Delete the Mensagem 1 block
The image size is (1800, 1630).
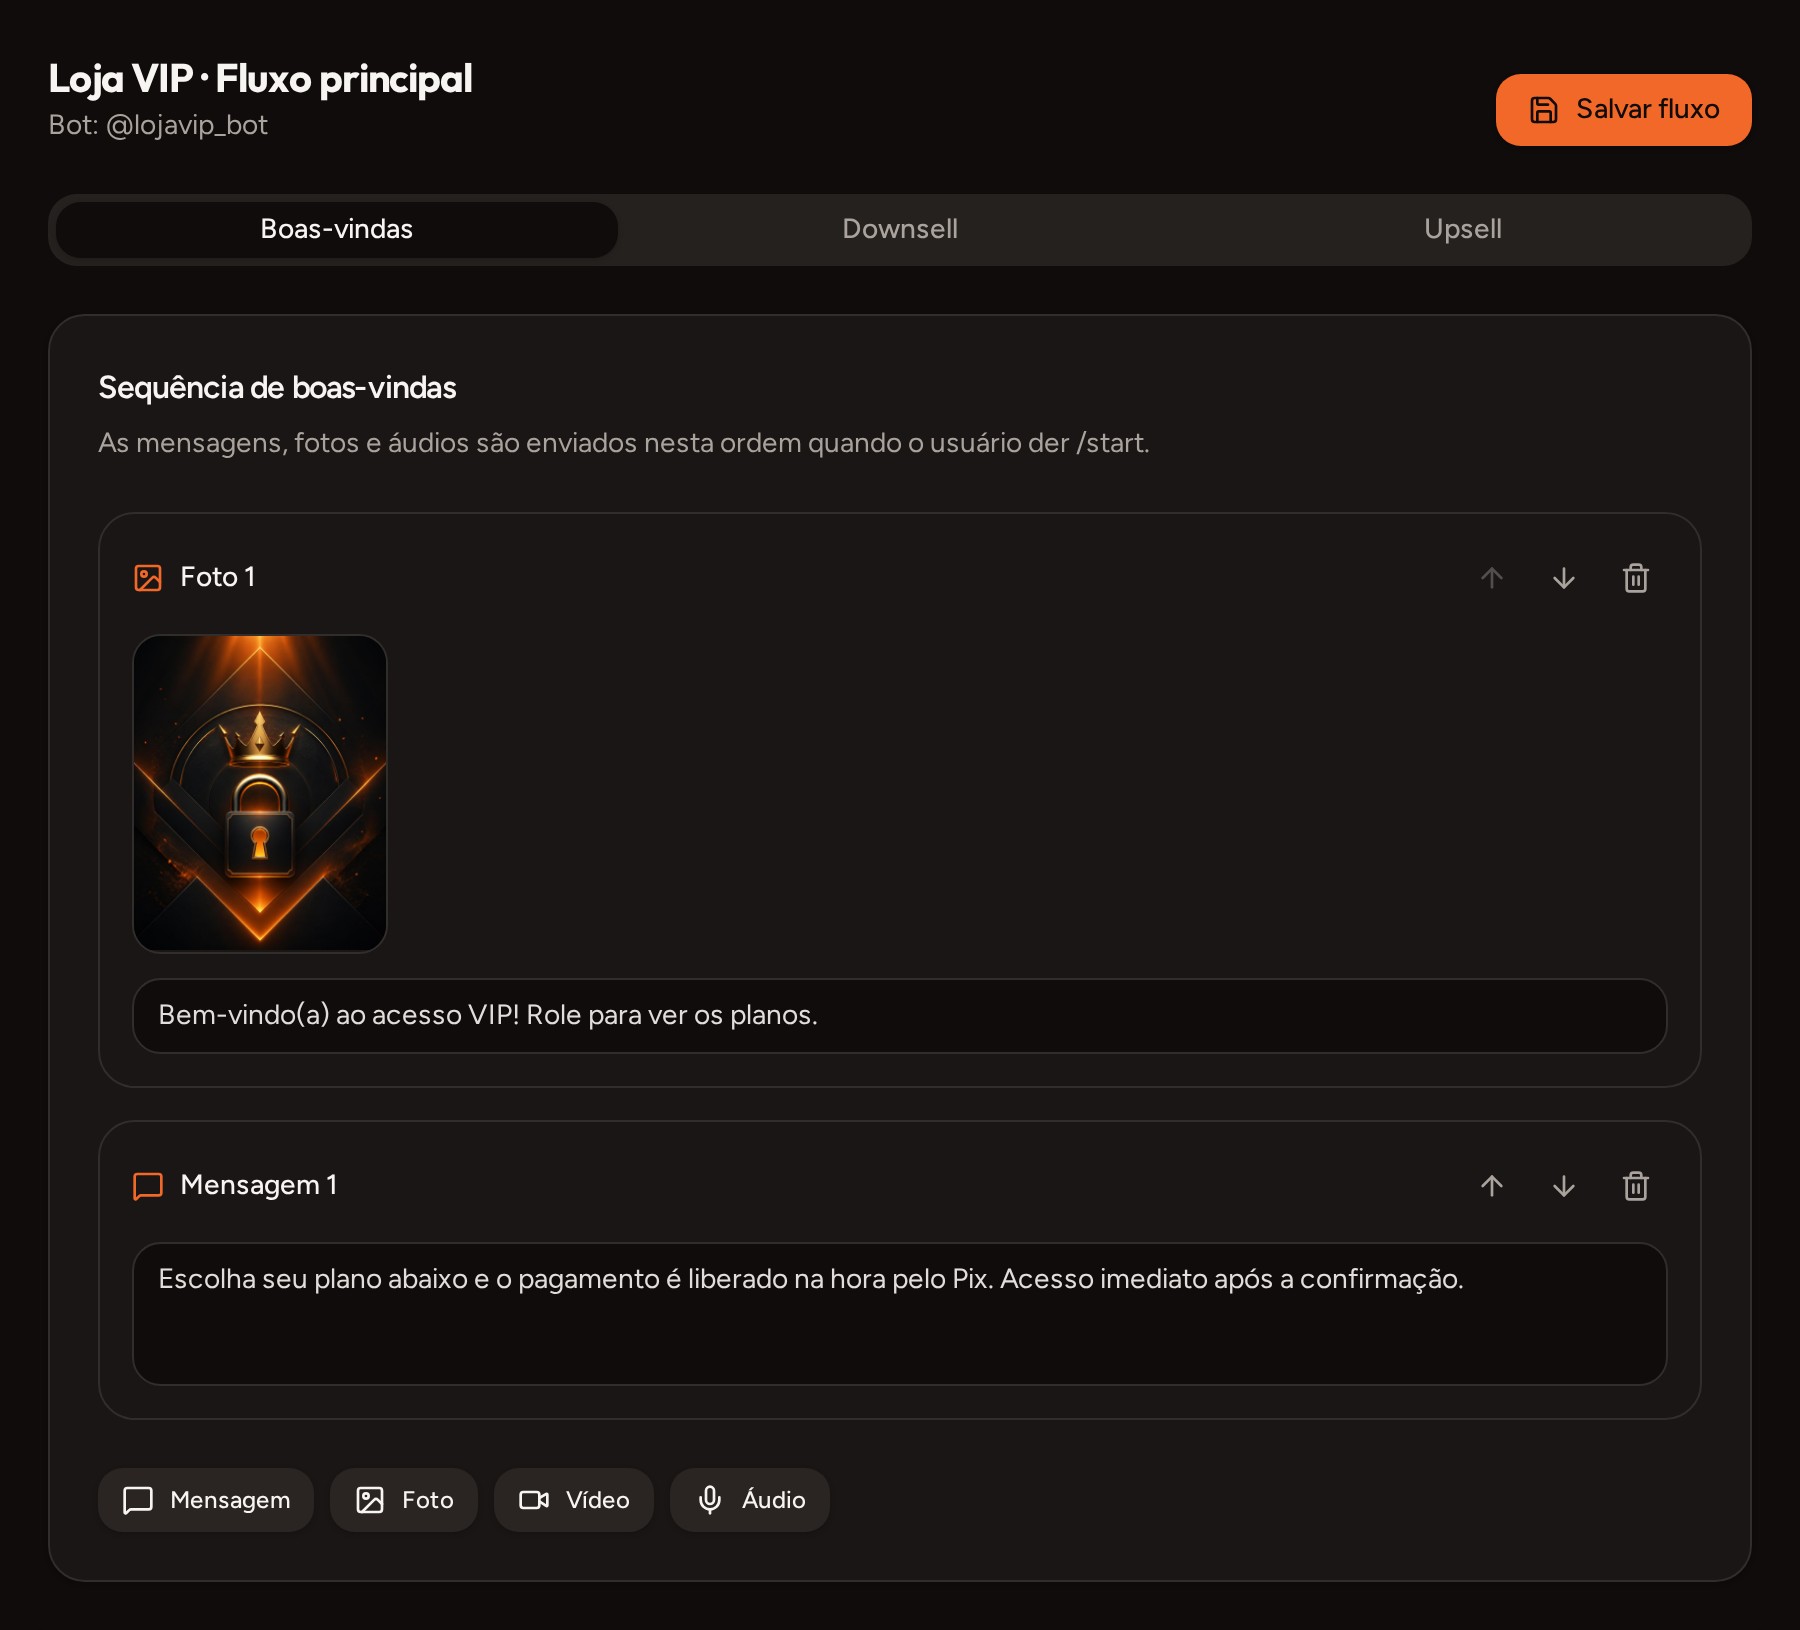point(1636,1186)
